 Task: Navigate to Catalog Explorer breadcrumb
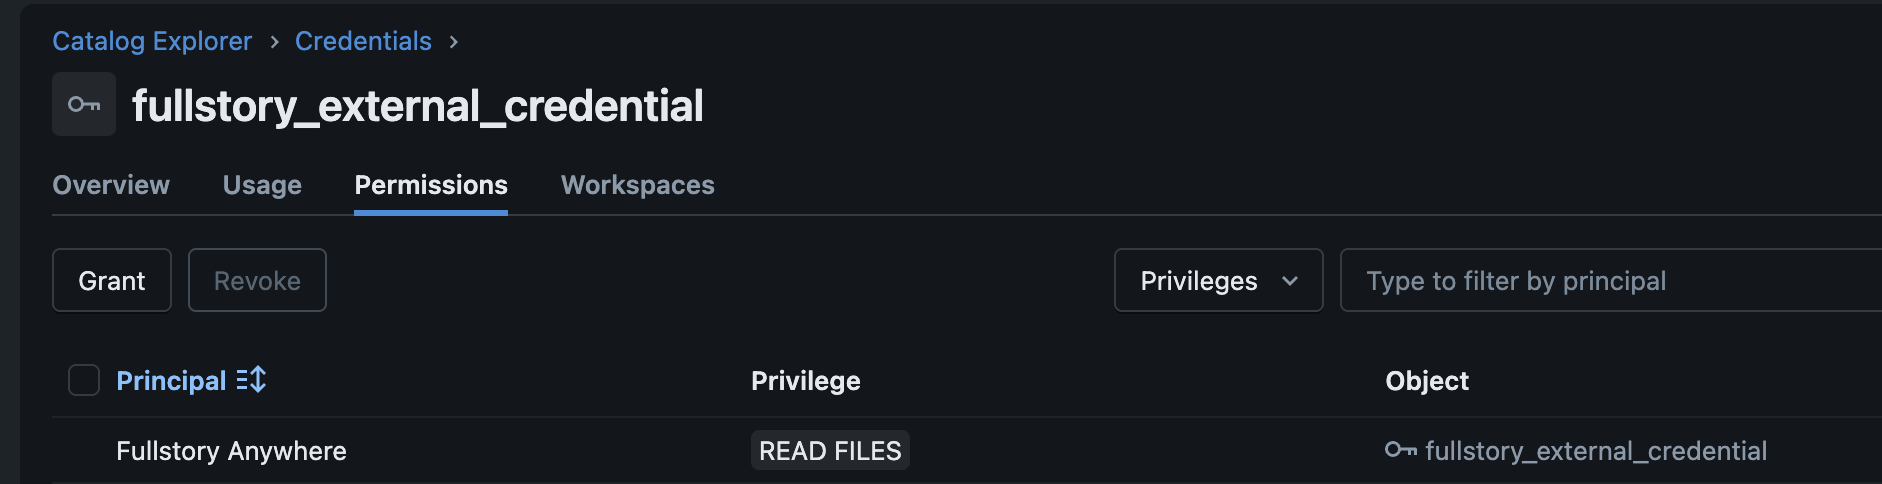[152, 41]
